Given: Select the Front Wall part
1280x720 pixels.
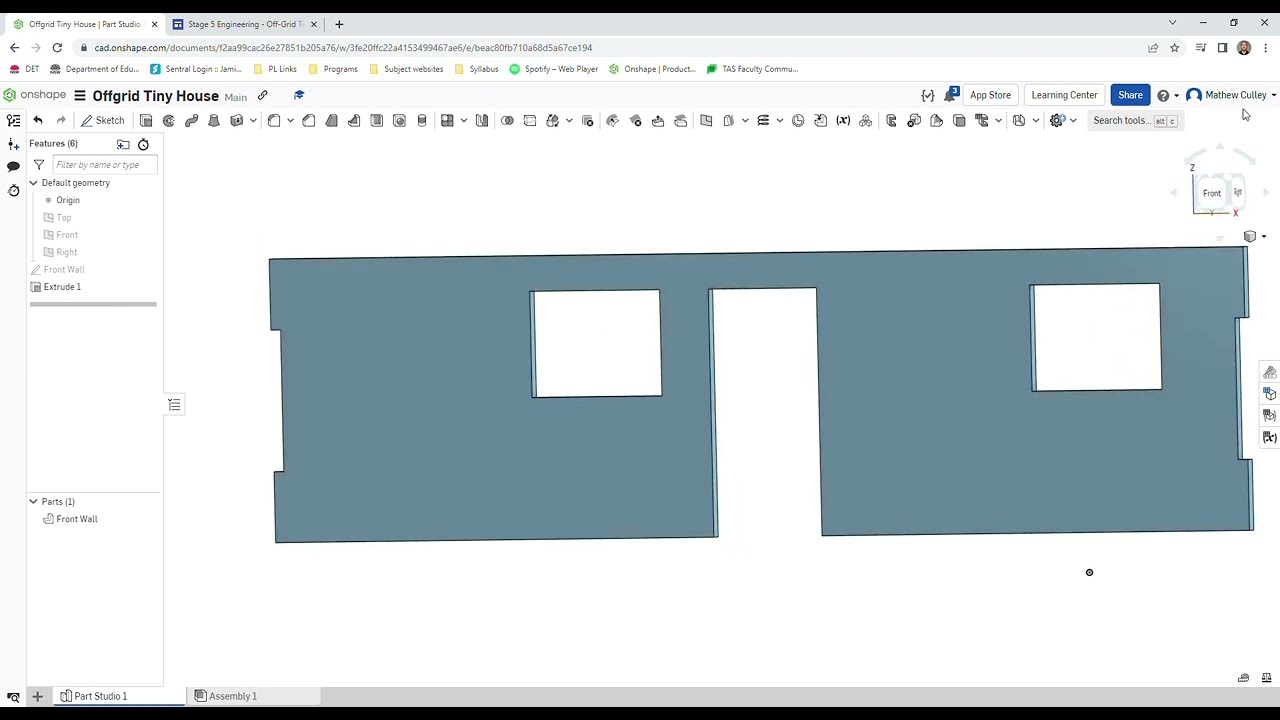Looking at the screenshot, I should pos(77,519).
